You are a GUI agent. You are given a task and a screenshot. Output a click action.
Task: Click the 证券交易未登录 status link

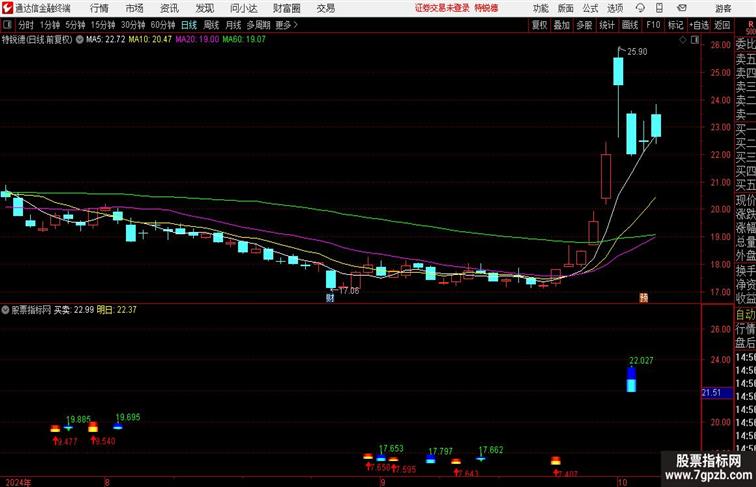coord(442,8)
